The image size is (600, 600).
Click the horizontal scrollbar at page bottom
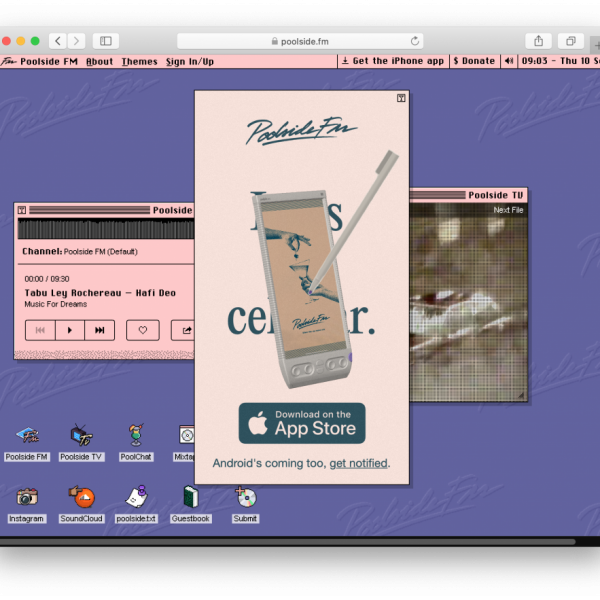(287, 541)
